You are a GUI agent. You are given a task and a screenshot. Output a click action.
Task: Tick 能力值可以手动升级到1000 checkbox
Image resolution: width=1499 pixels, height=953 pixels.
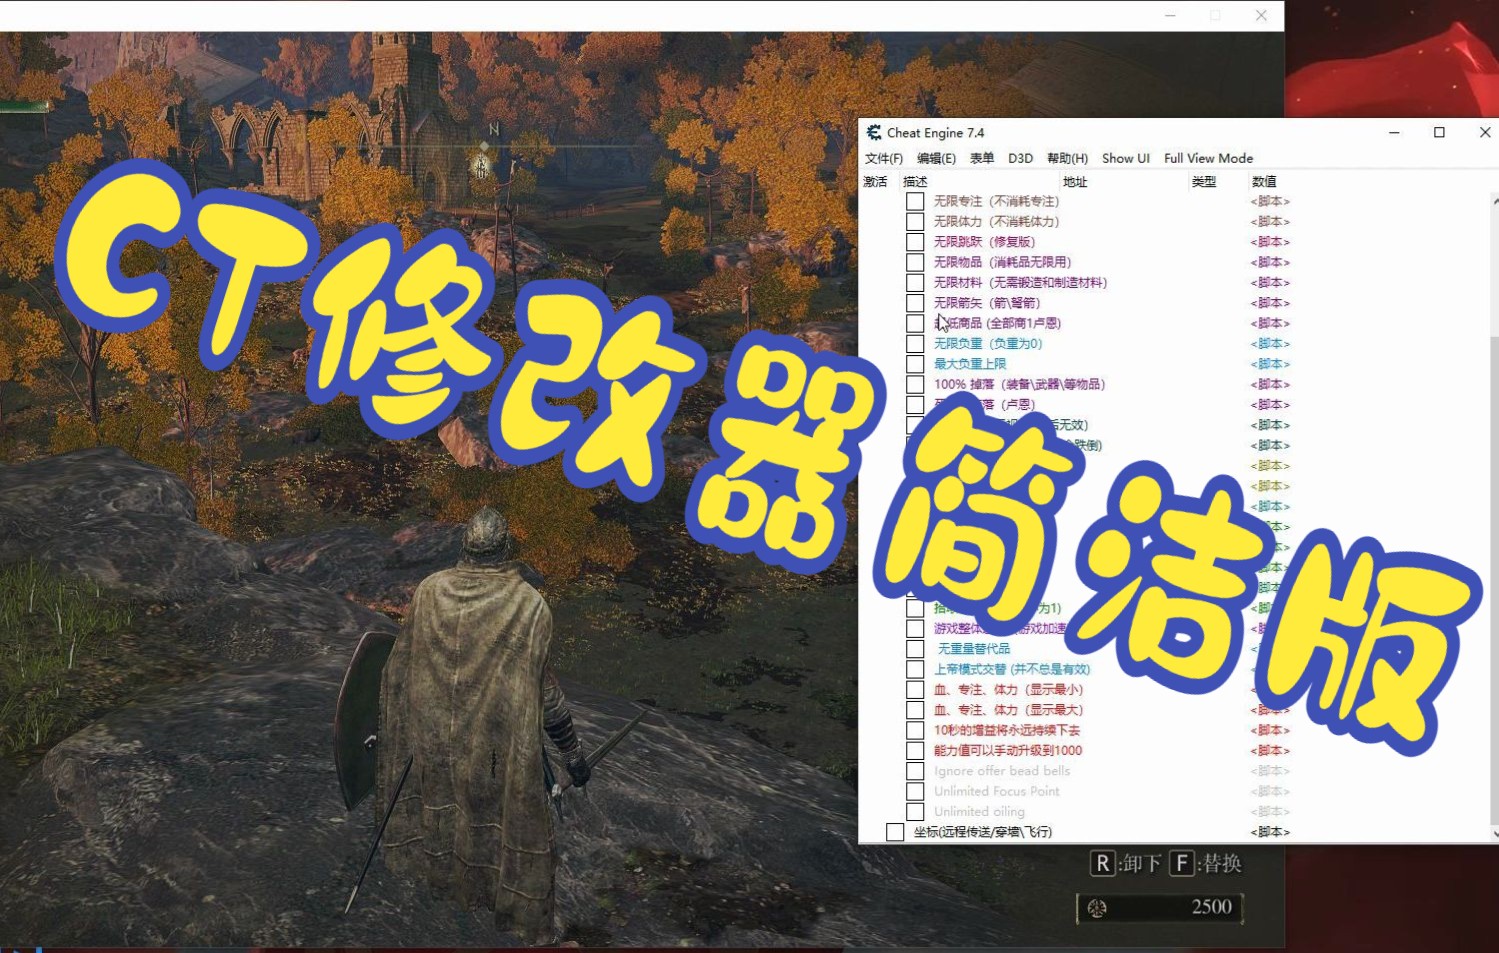tap(915, 750)
